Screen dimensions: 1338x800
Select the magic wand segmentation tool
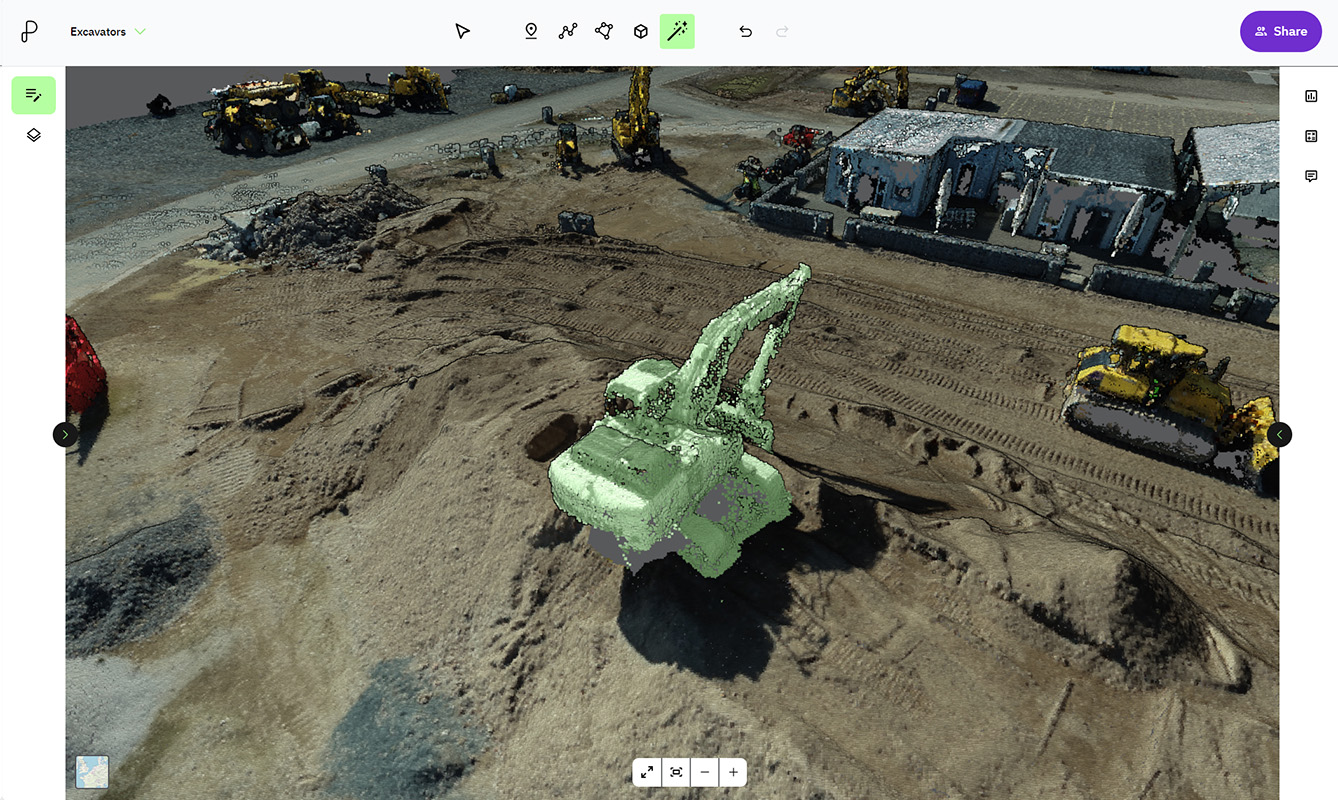[677, 31]
